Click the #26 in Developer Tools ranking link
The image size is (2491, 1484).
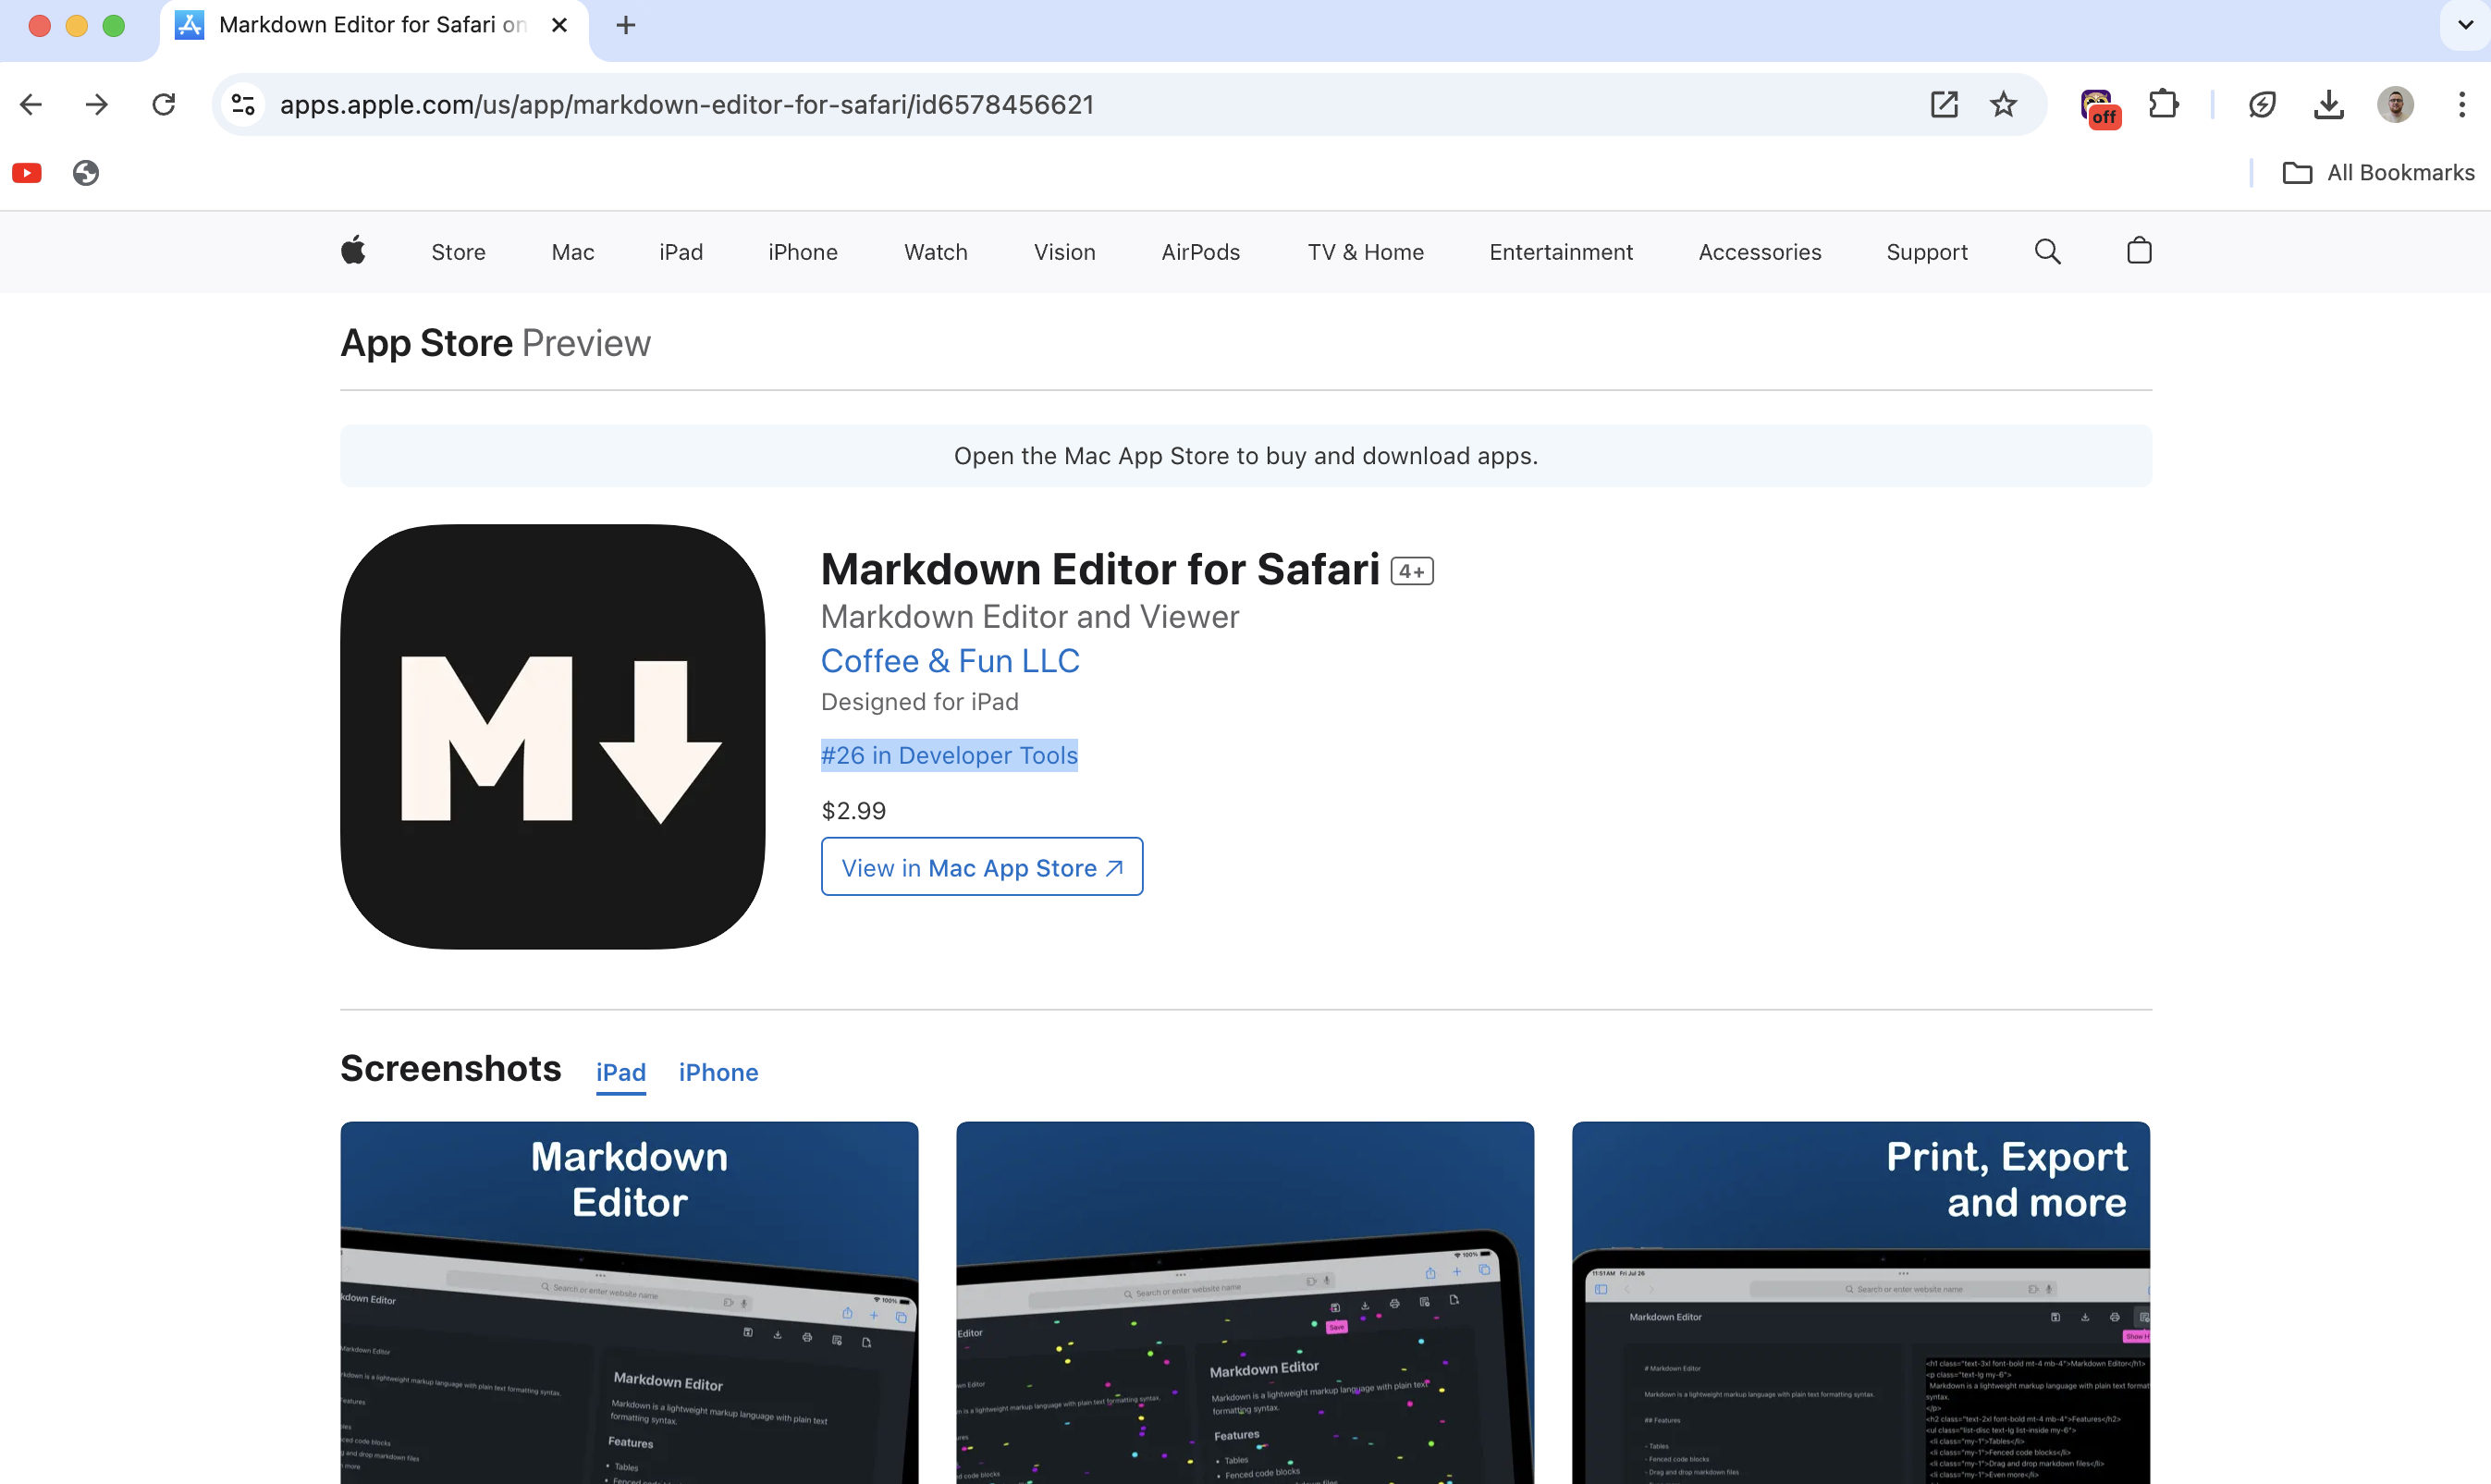pyautogui.click(x=949, y=754)
